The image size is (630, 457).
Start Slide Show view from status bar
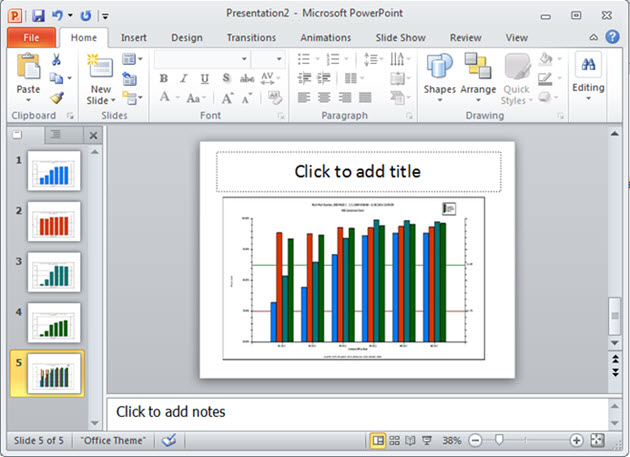click(426, 440)
